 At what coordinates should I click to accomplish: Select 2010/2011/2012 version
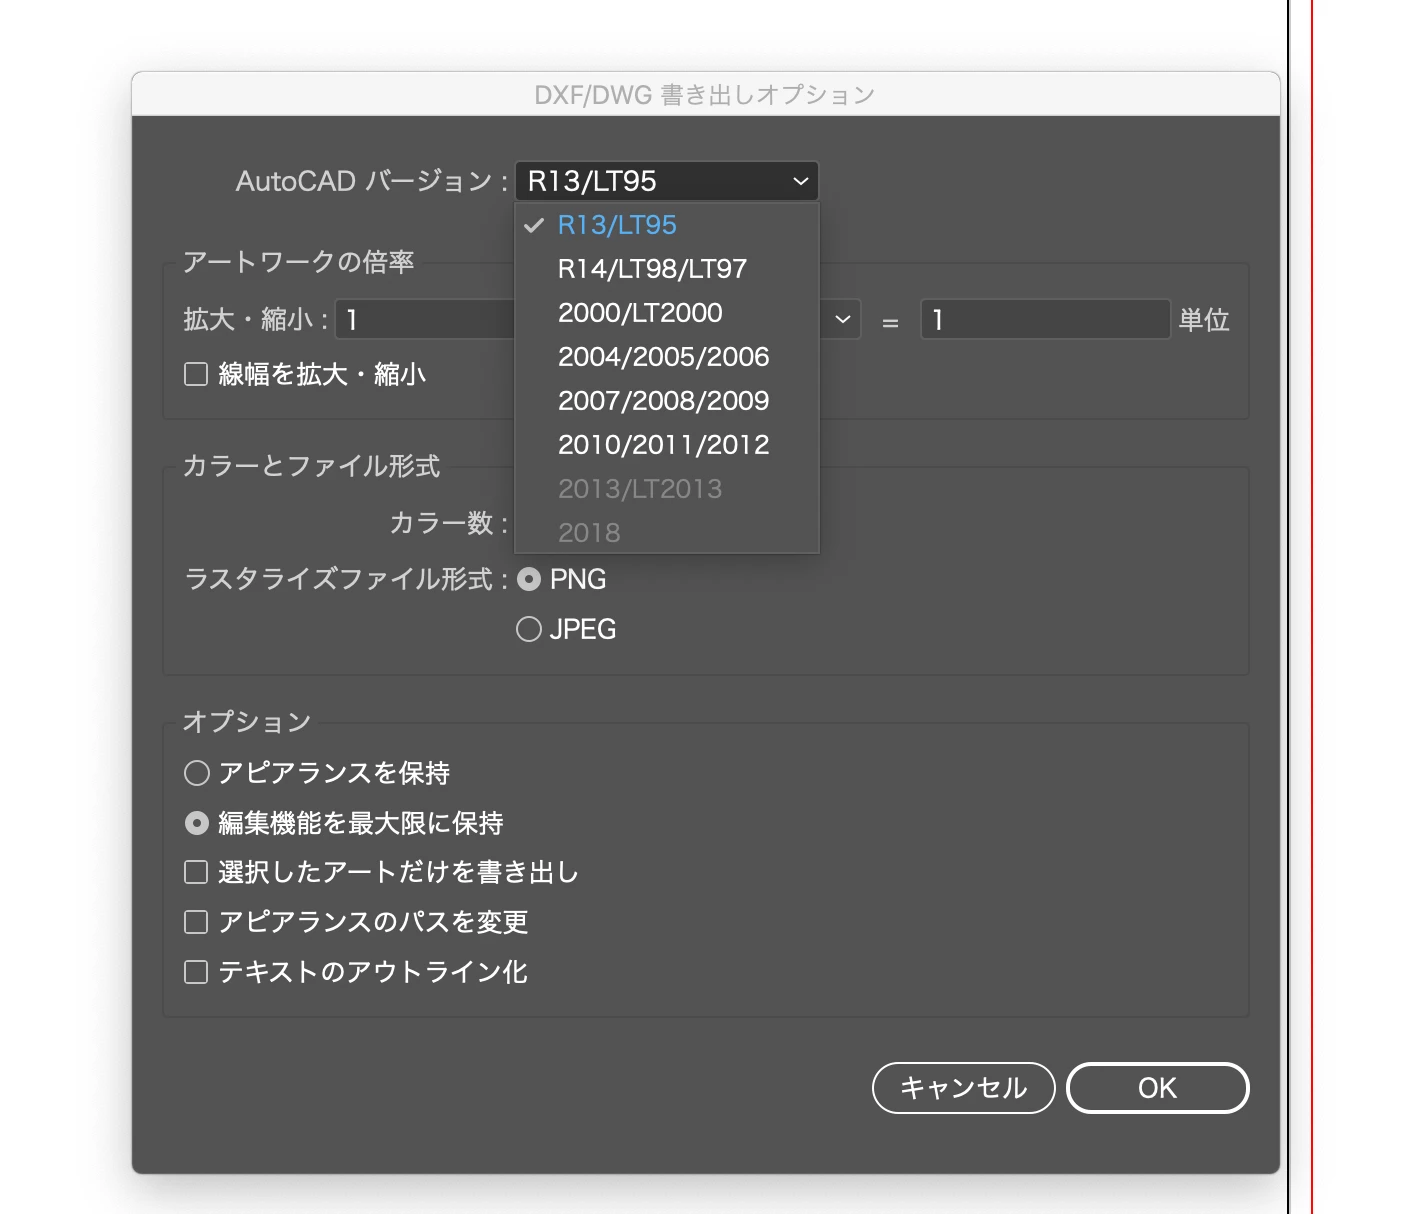point(667,445)
